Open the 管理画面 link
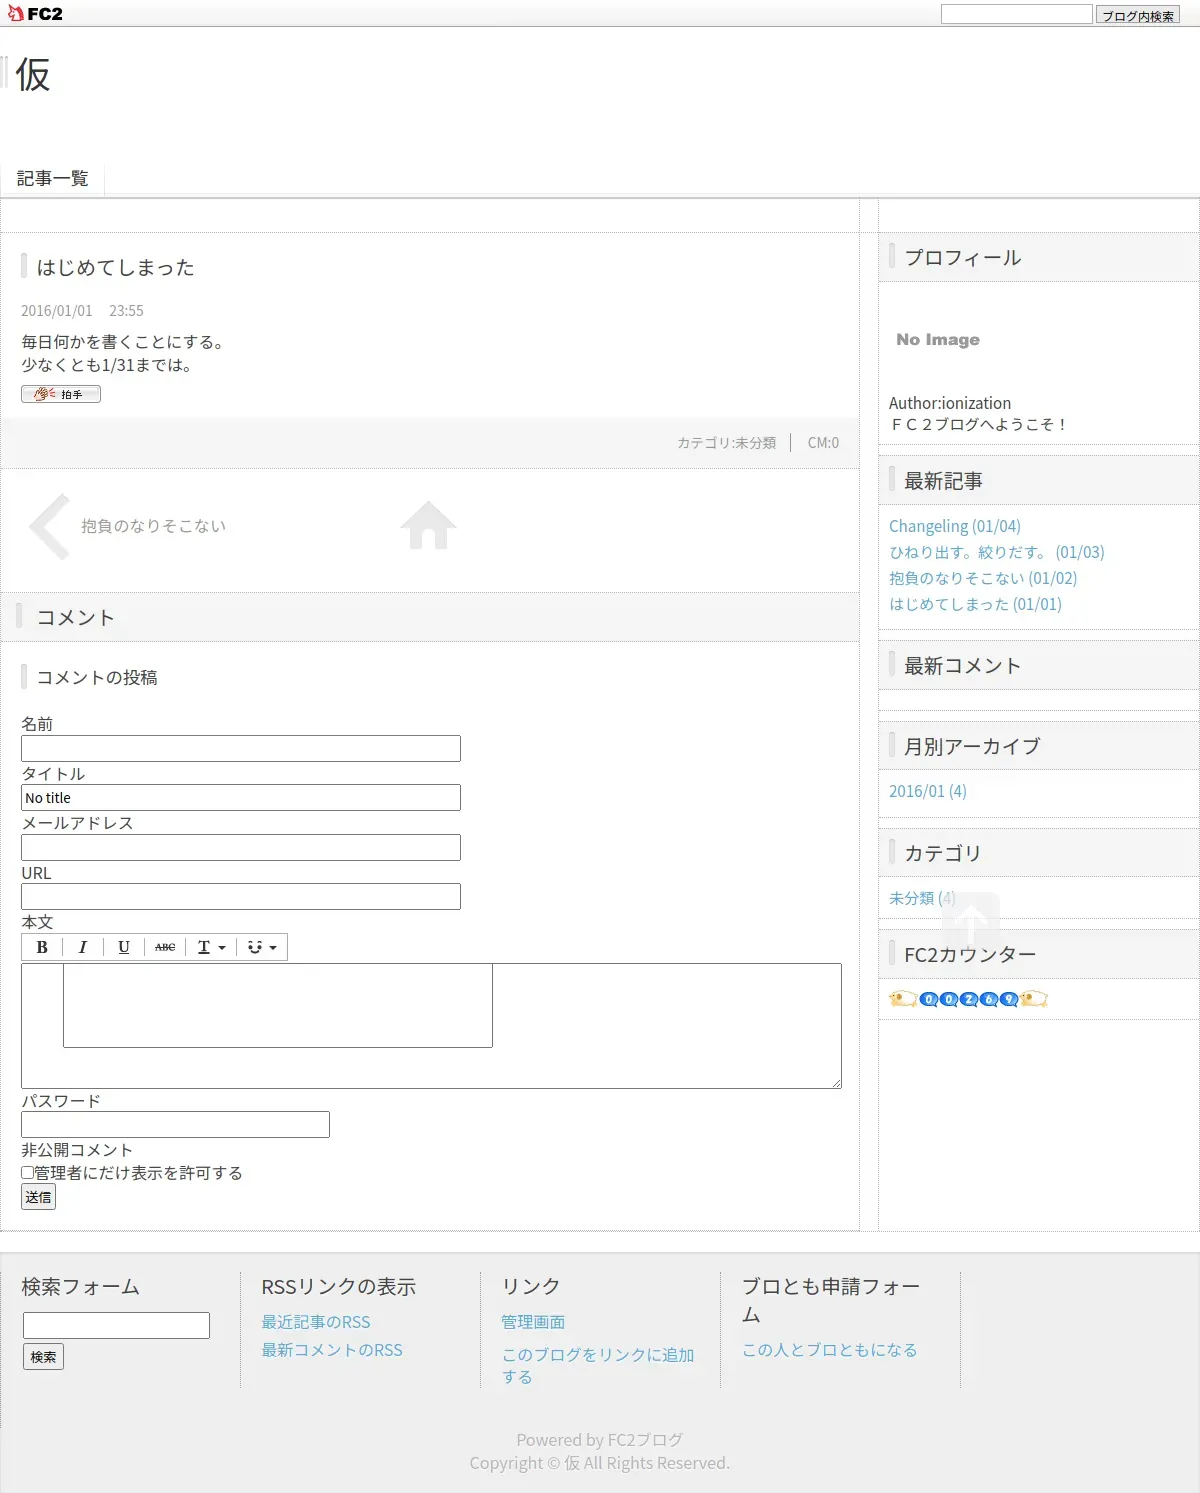Image resolution: width=1200 pixels, height=1493 pixels. pyautogui.click(x=533, y=1322)
